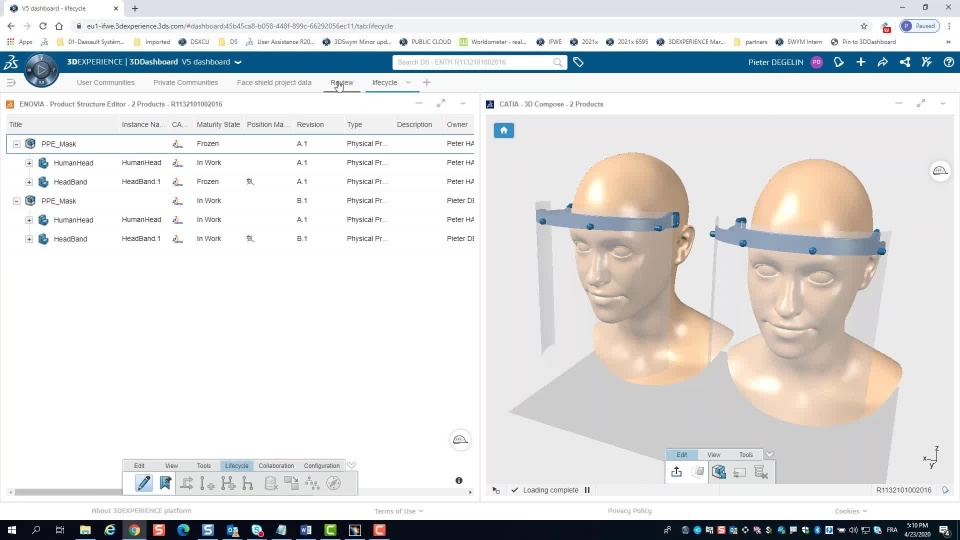Add a new dashboard tab with plus
The image size is (960, 540).
[427, 82]
